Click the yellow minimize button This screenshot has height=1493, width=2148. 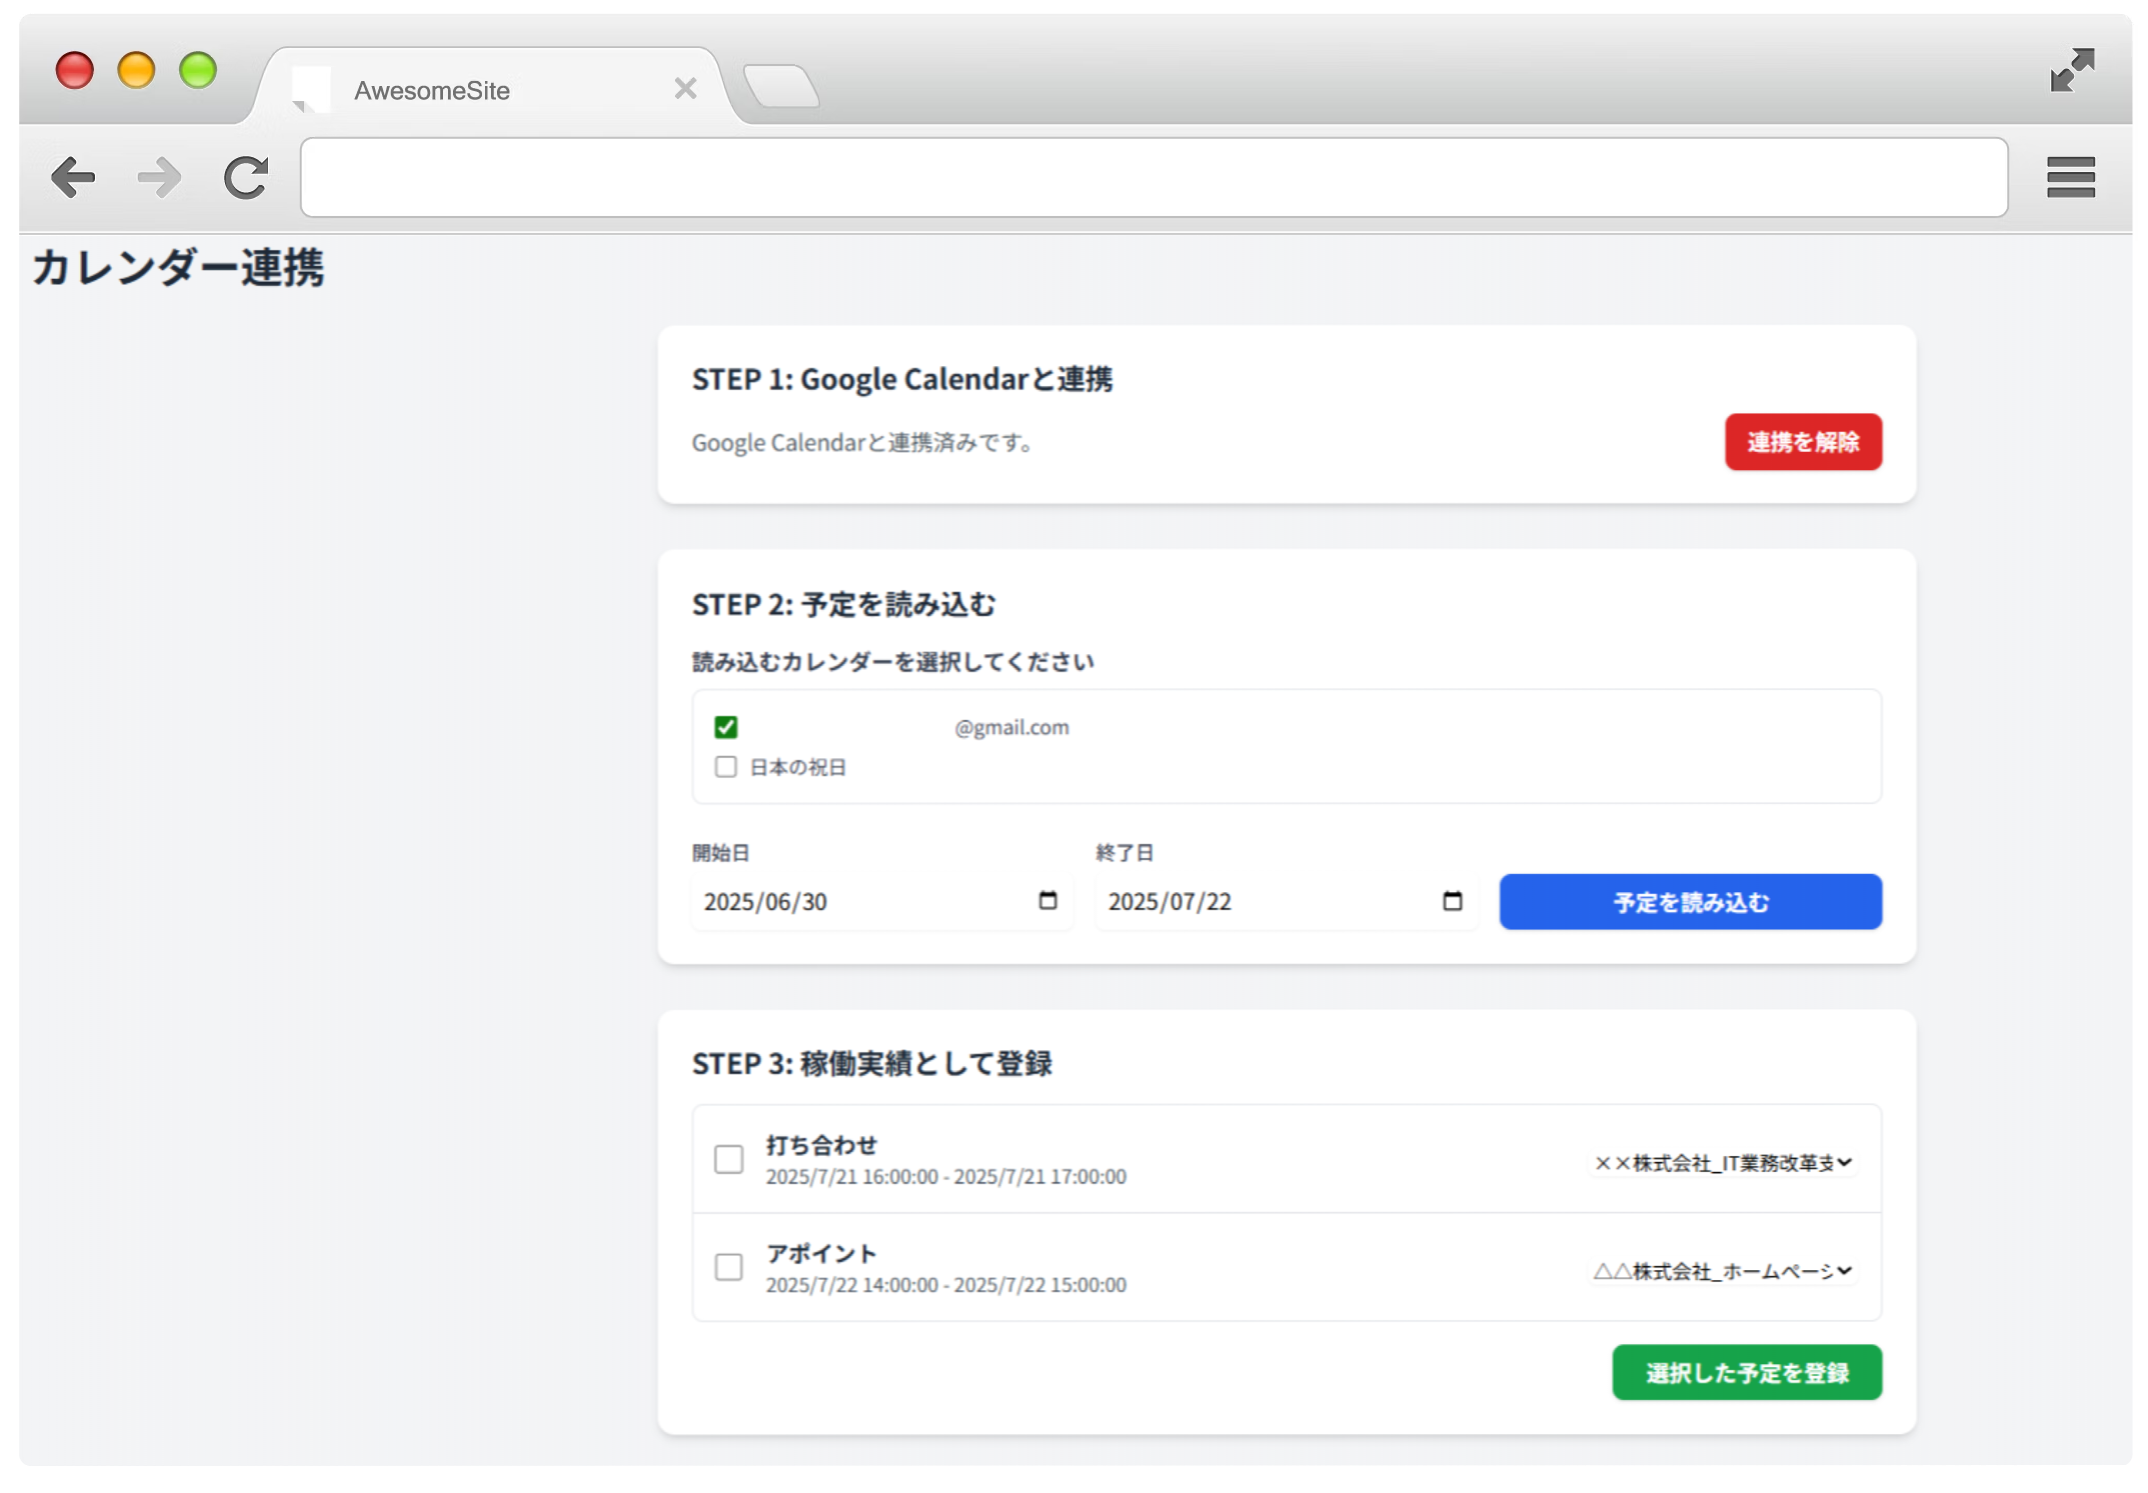[136, 70]
